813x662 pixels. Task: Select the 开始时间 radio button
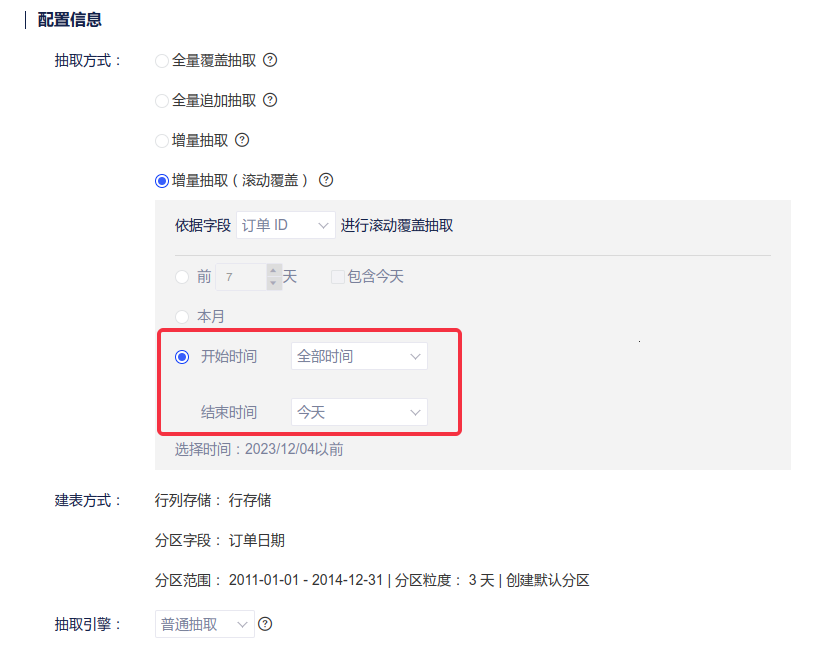182,357
